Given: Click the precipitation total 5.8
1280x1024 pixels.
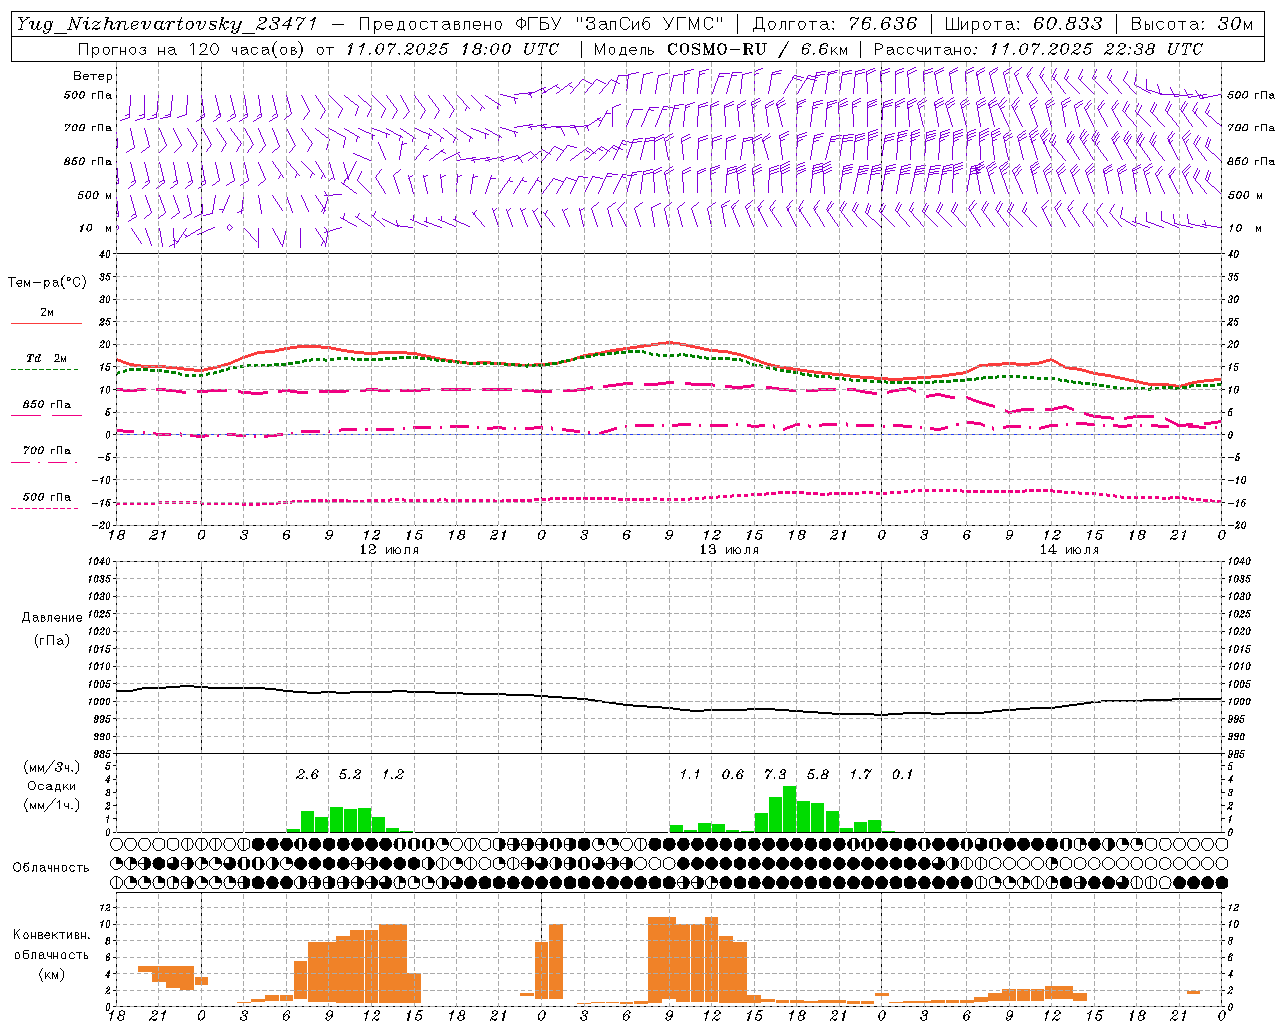Looking at the screenshot, I should point(817,775).
